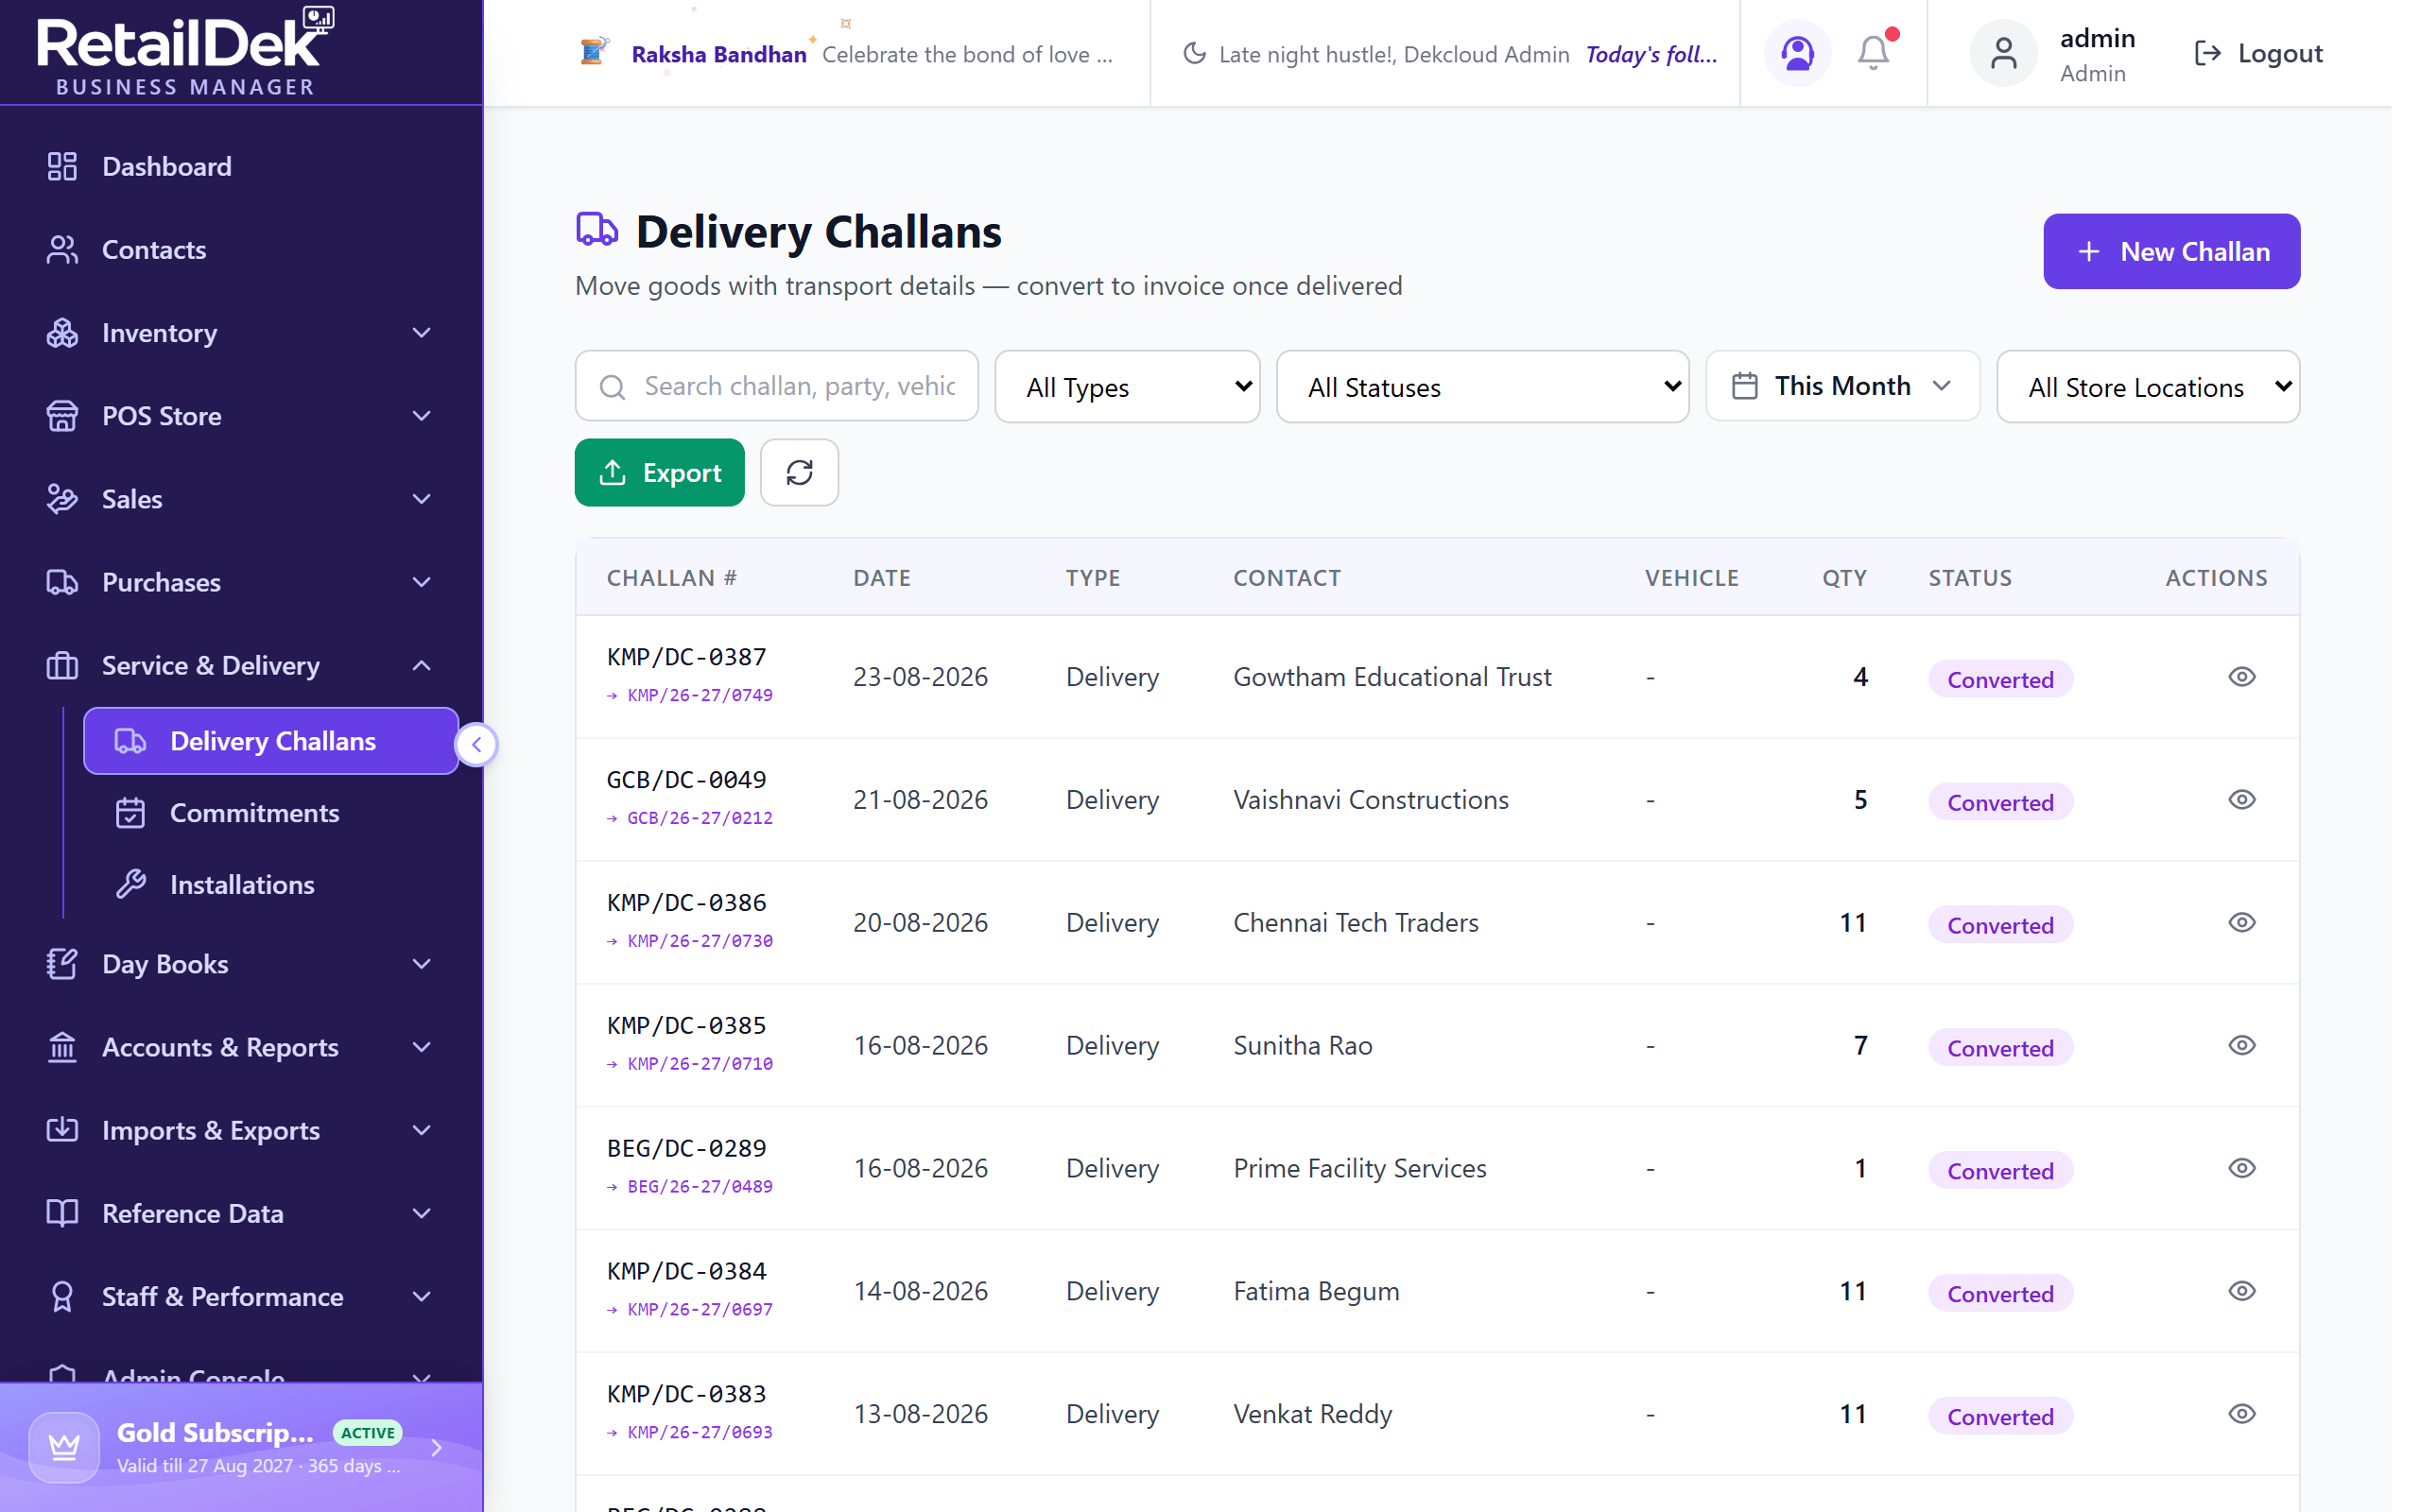Open linked invoice KMP/26-27/0749
The height and width of the screenshot is (1512, 2420).
pos(699,695)
